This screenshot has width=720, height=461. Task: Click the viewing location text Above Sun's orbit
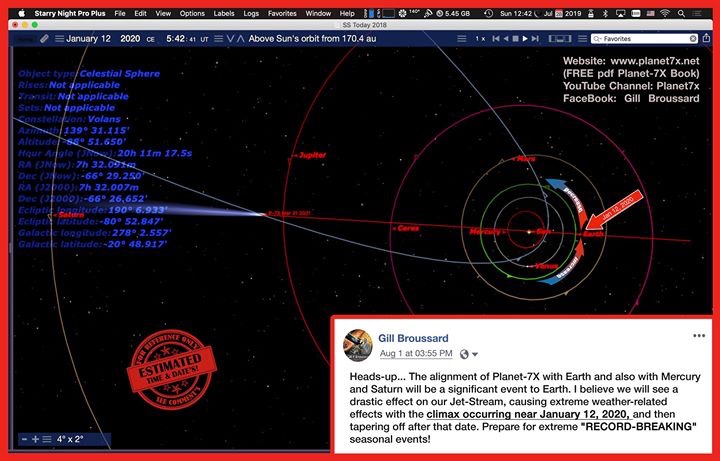[312, 39]
